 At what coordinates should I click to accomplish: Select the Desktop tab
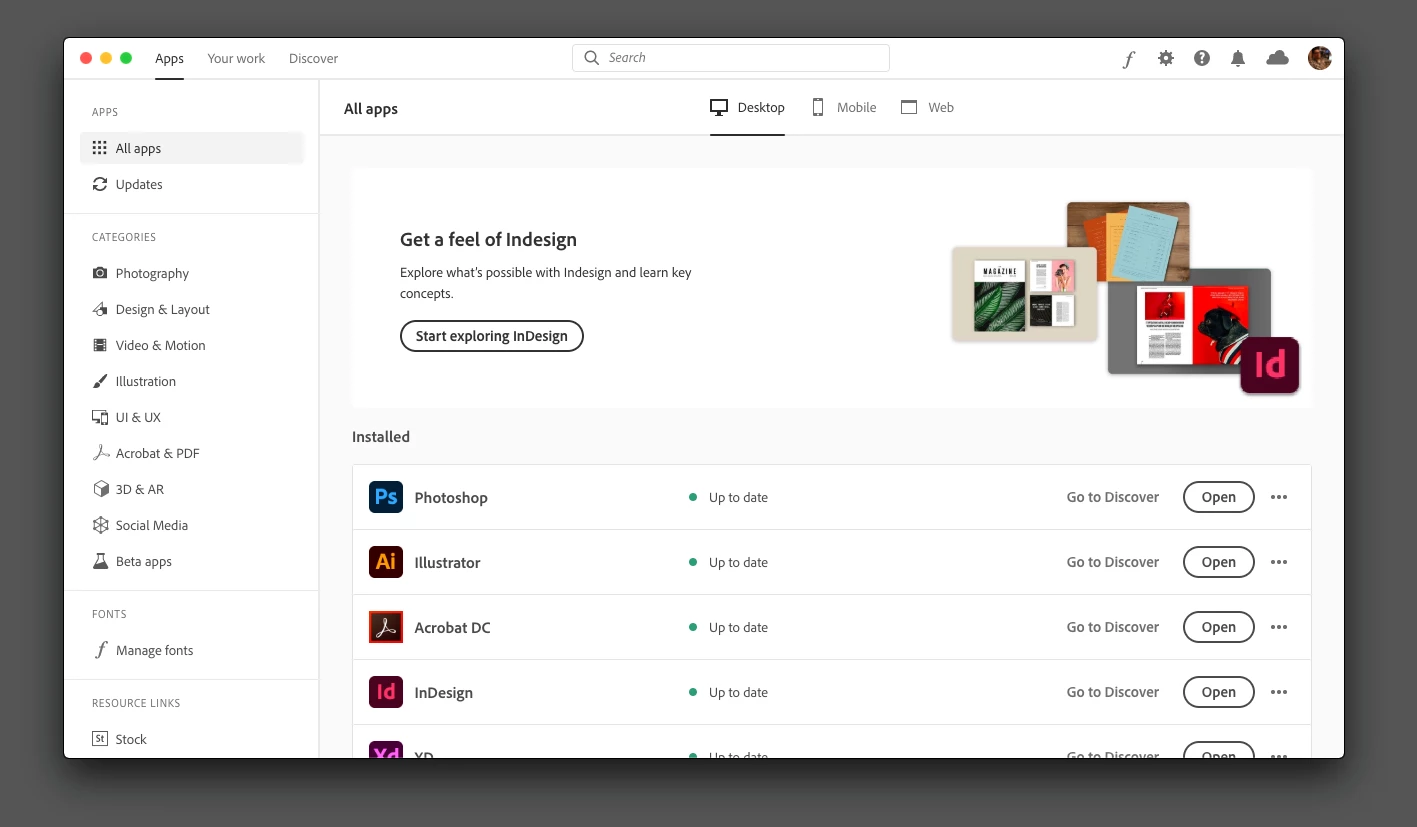pos(747,107)
